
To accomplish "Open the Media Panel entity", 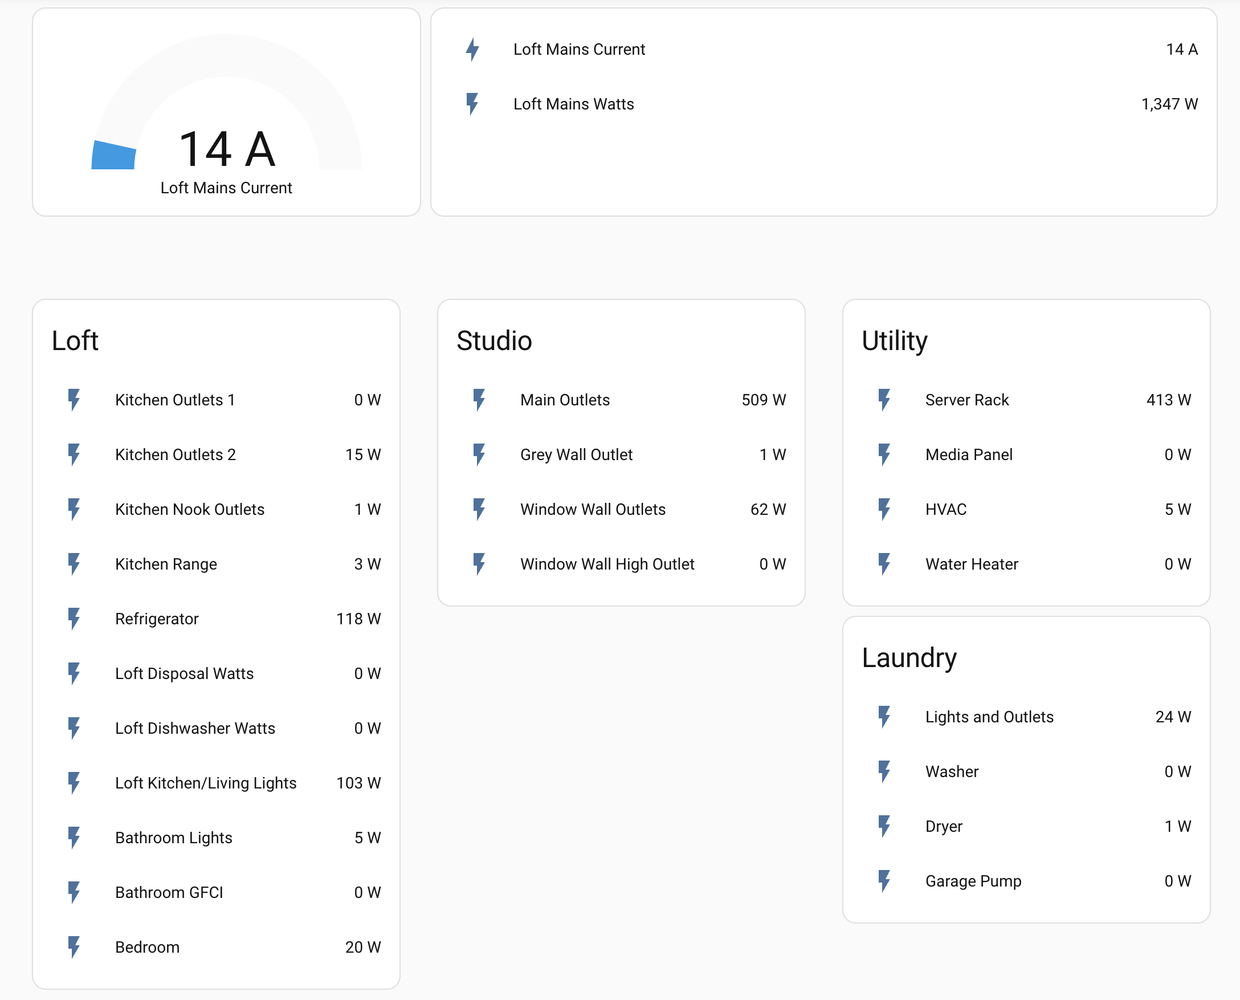I will (x=969, y=455).
